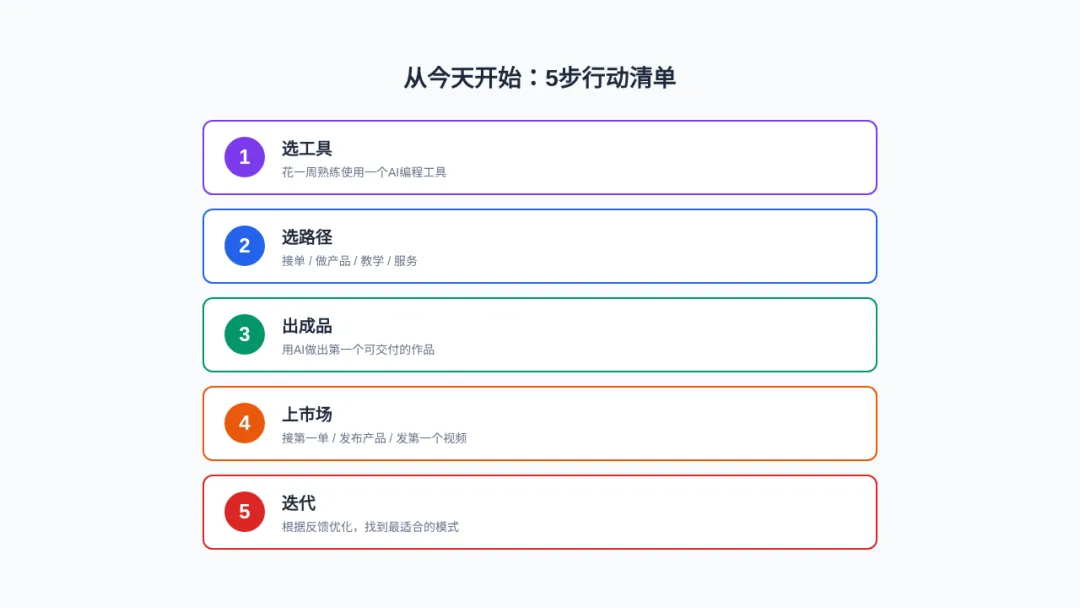Select the 上市场 step heading
This screenshot has height=608, width=1080.
[x=307, y=415]
